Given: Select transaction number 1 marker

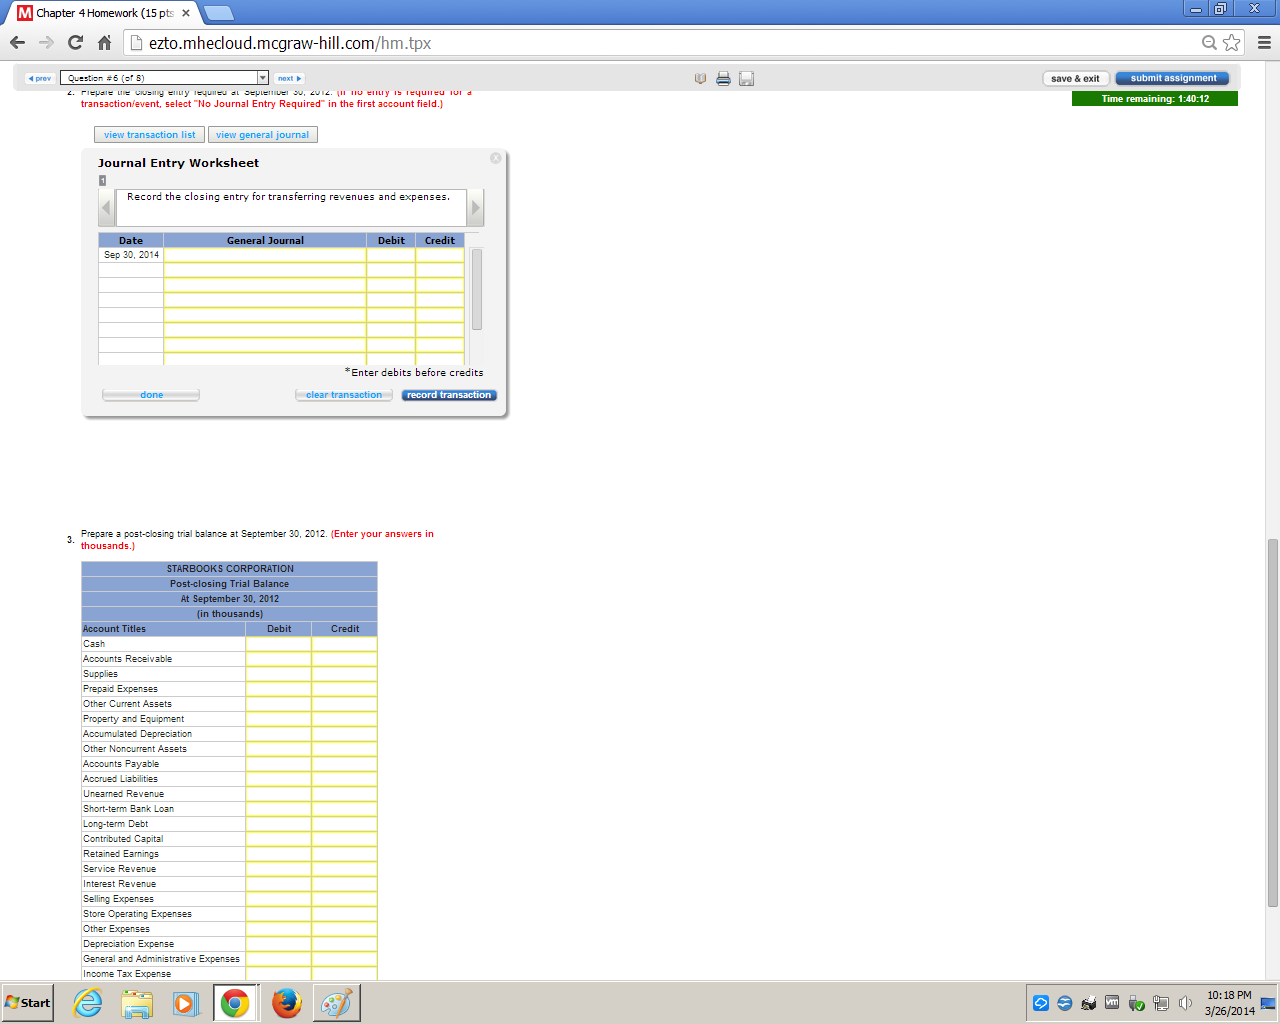Looking at the screenshot, I should coord(102,180).
